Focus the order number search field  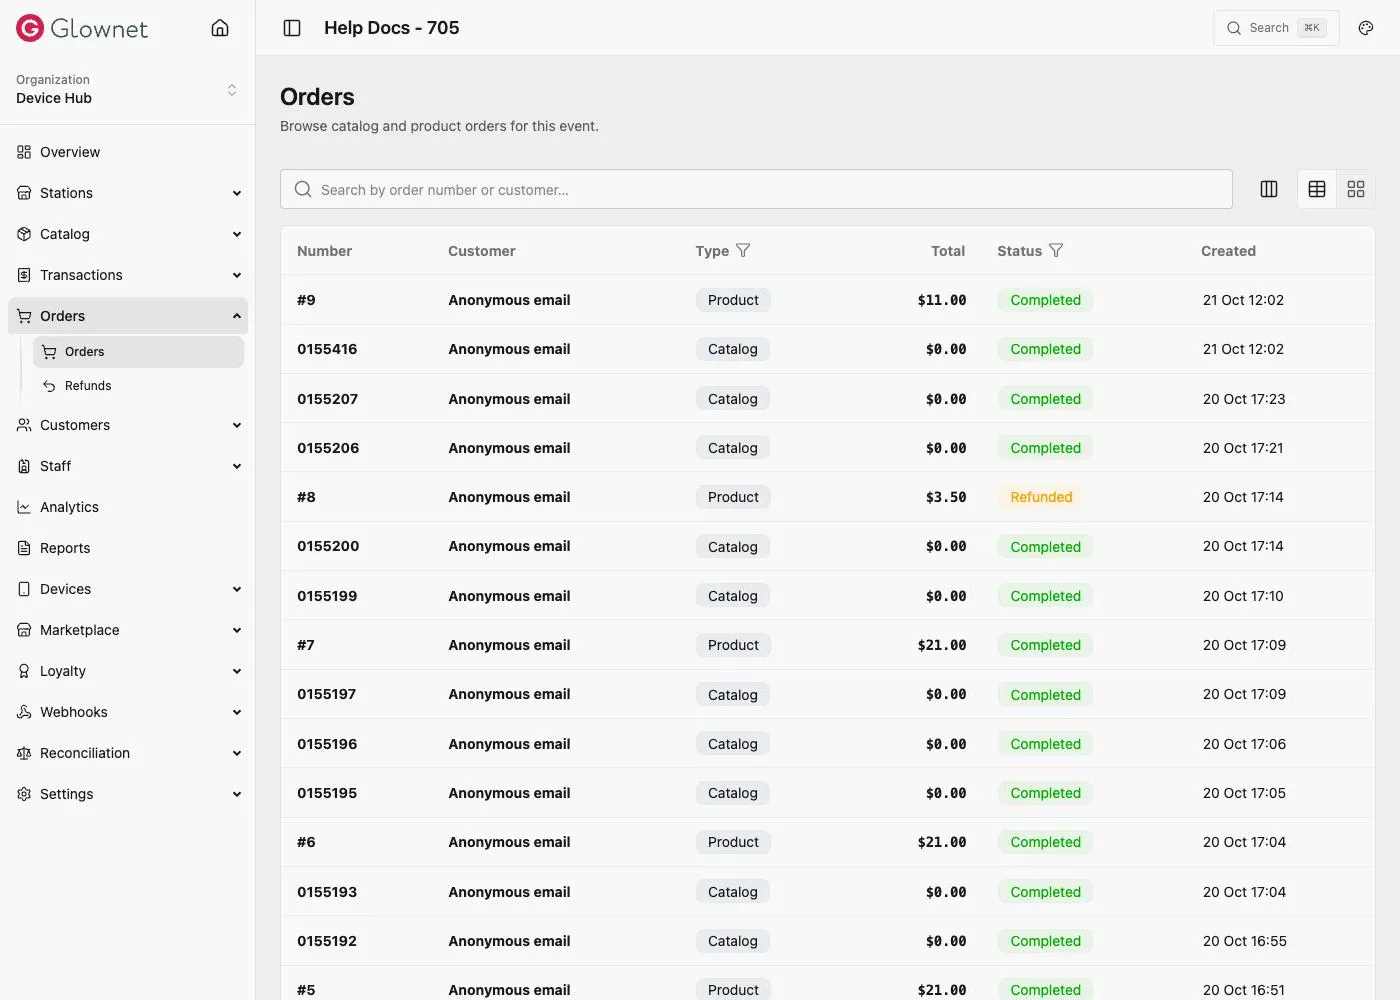(x=756, y=189)
